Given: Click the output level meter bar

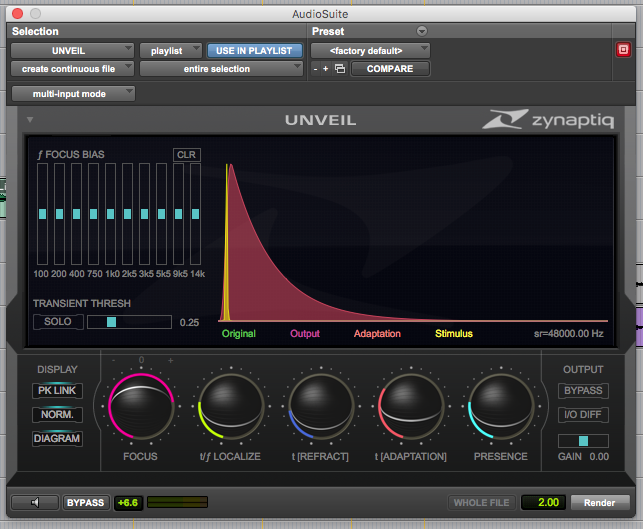Looking at the screenshot, I should tap(177, 502).
